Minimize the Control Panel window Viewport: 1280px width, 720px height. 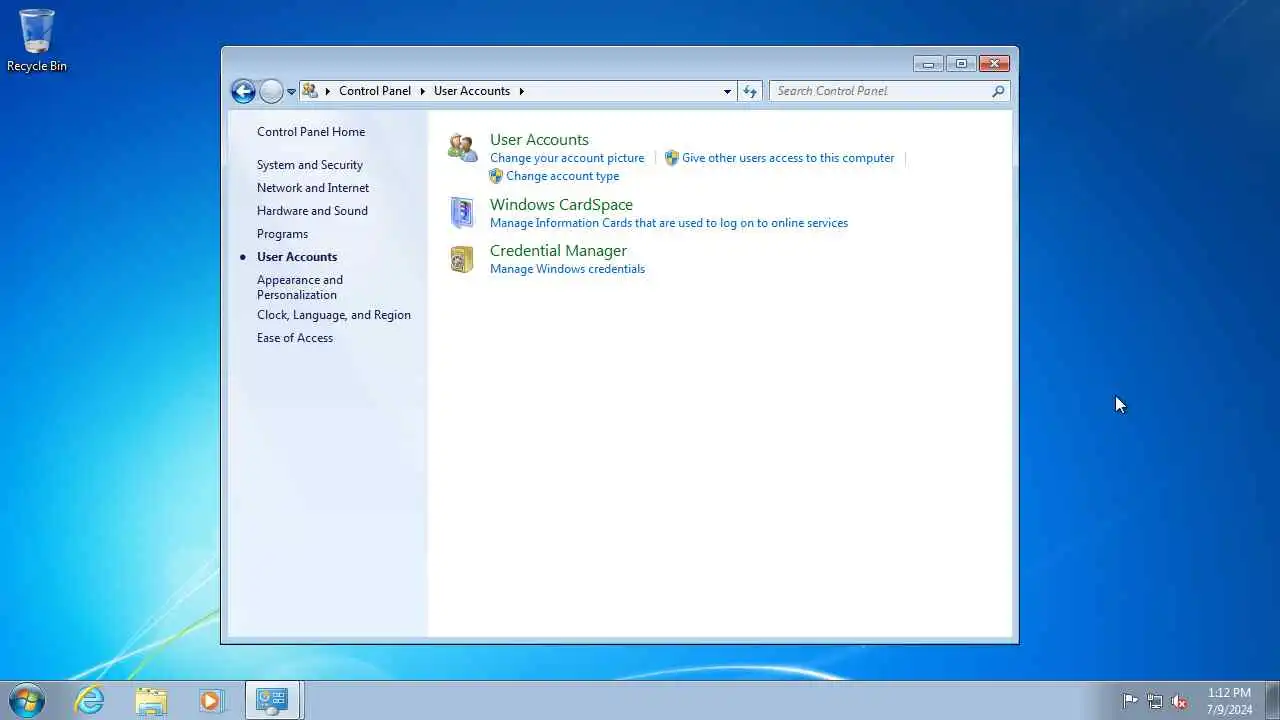point(928,64)
